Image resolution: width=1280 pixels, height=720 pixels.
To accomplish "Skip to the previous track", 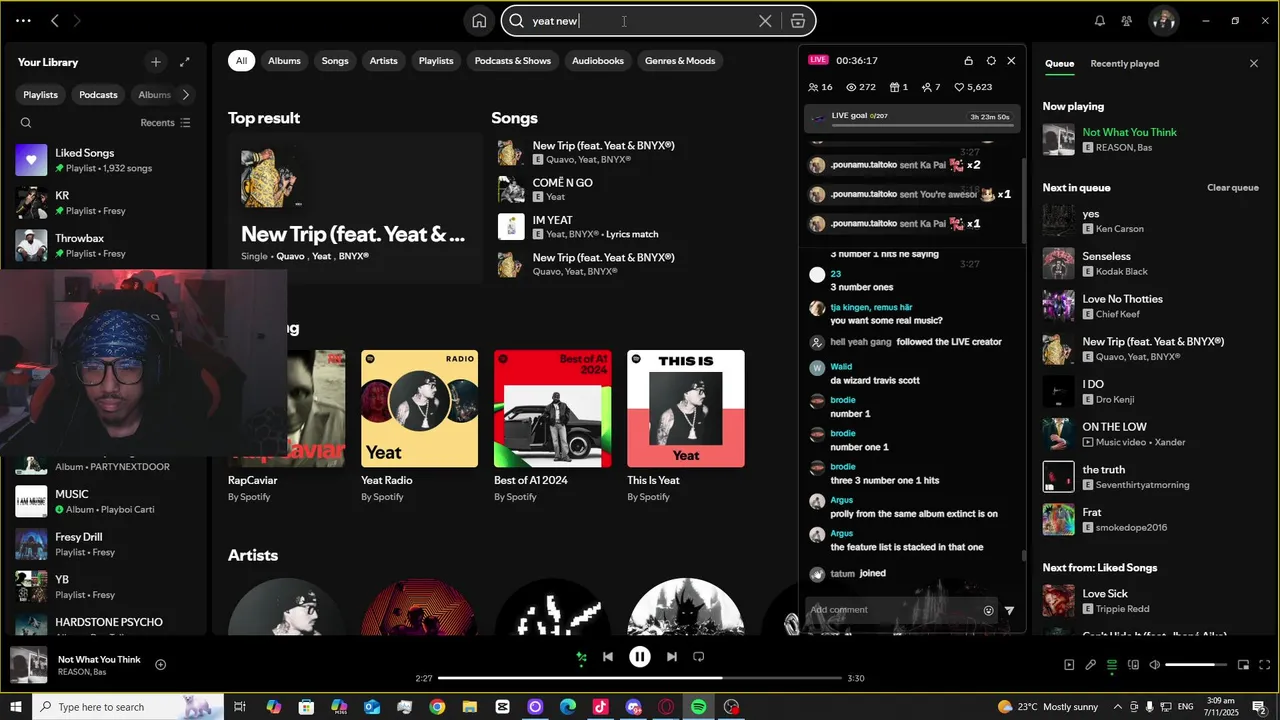I will click(x=608, y=657).
